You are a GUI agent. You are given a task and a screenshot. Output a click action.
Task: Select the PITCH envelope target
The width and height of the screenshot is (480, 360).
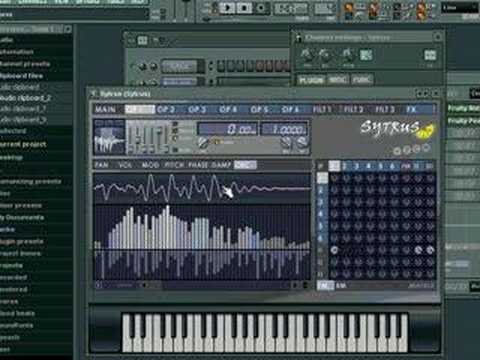point(174,165)
